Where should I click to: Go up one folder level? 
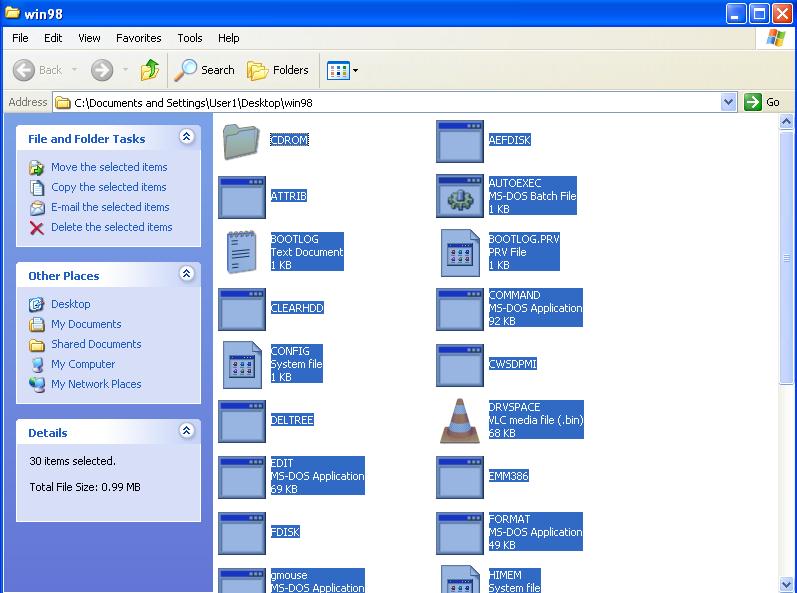point(149,70)
